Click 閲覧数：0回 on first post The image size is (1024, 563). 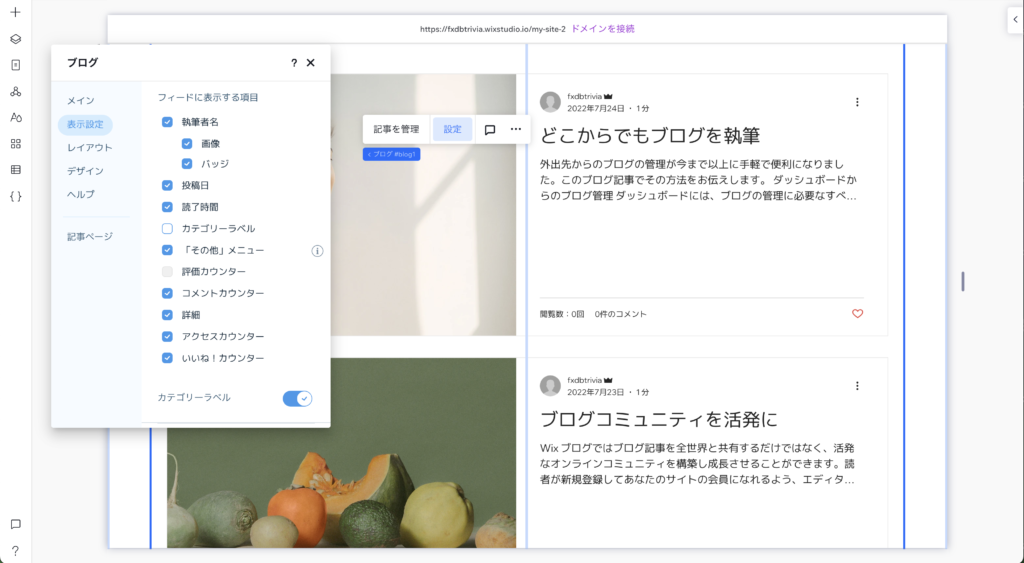tap(562, 314)
